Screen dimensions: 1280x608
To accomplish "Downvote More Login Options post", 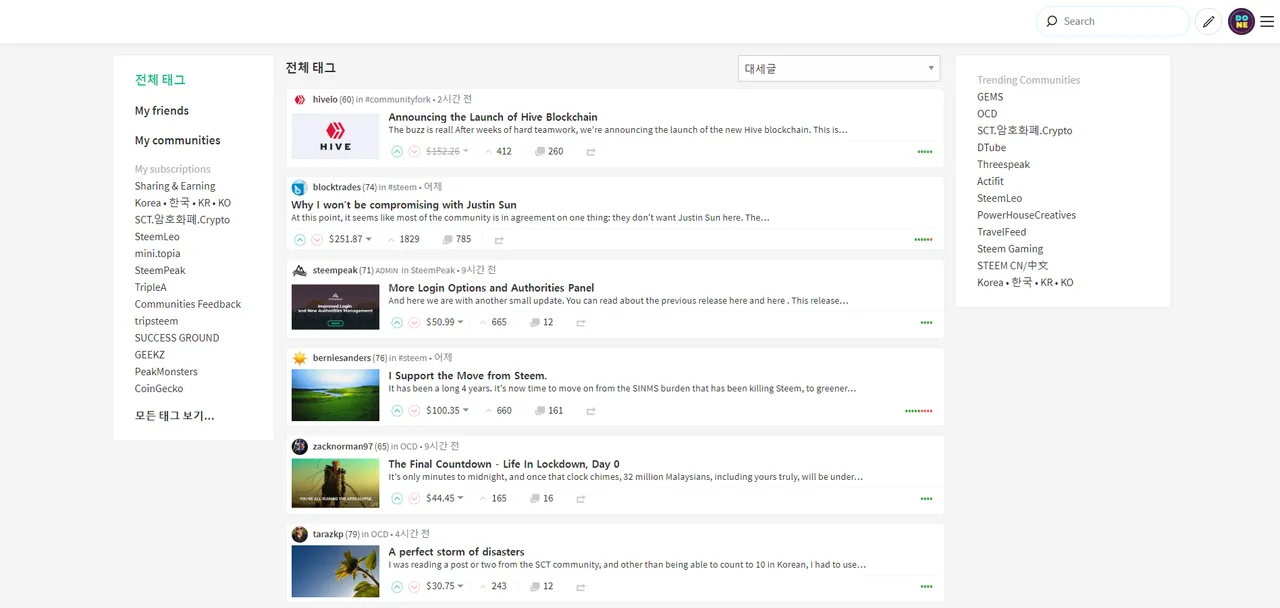I will click(414, 323).
